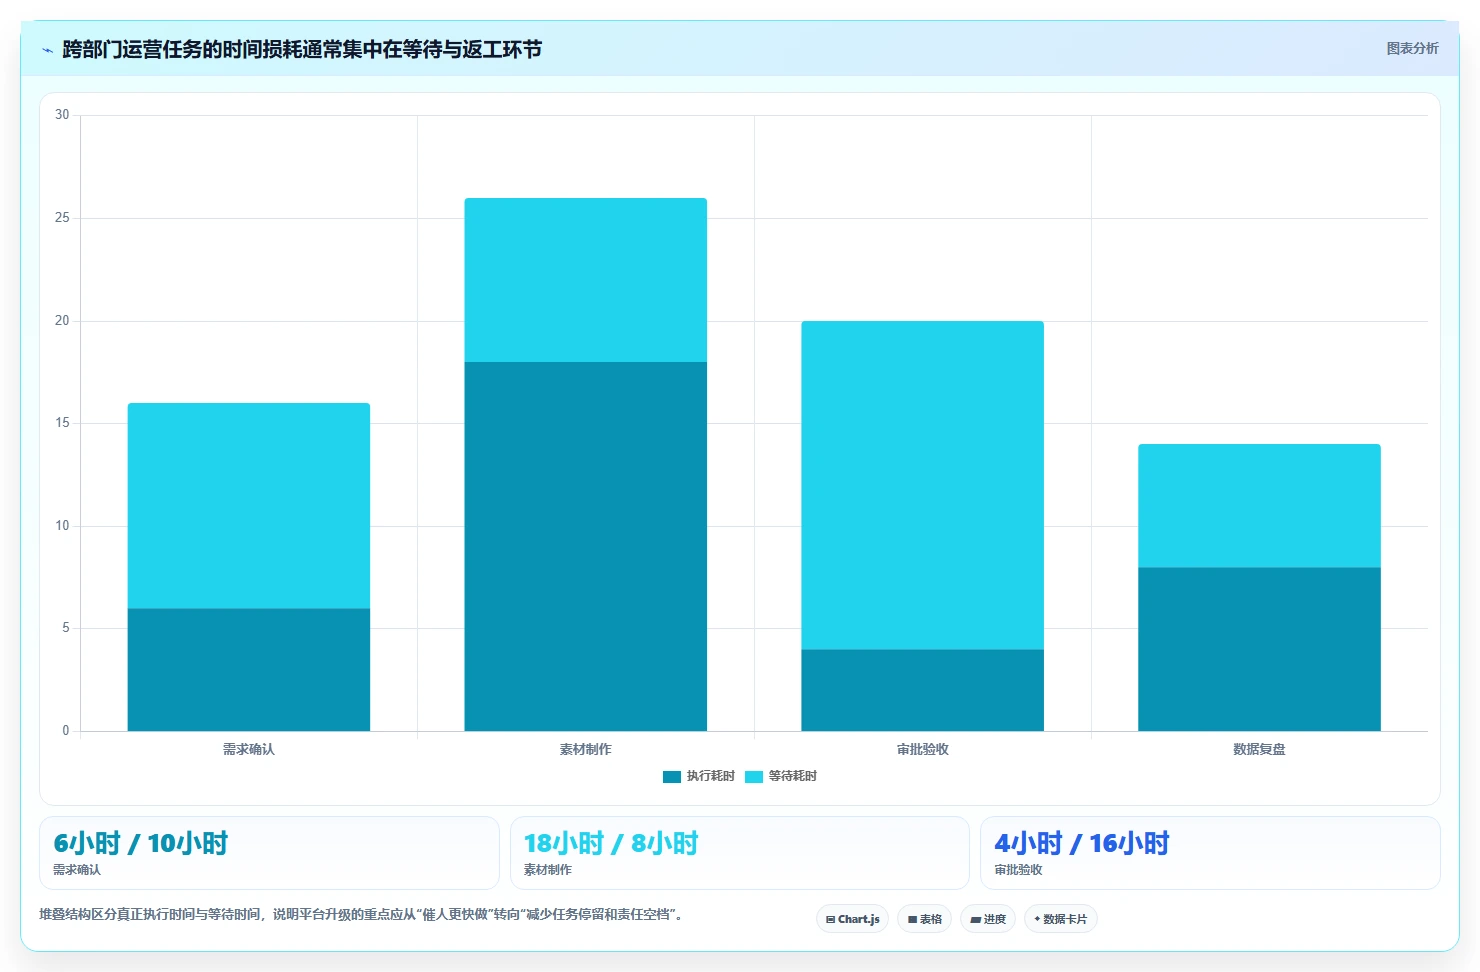The image size is (1480, 972).
Task: Click the y-axis tick label 10
Action: [x=62, y=526]
